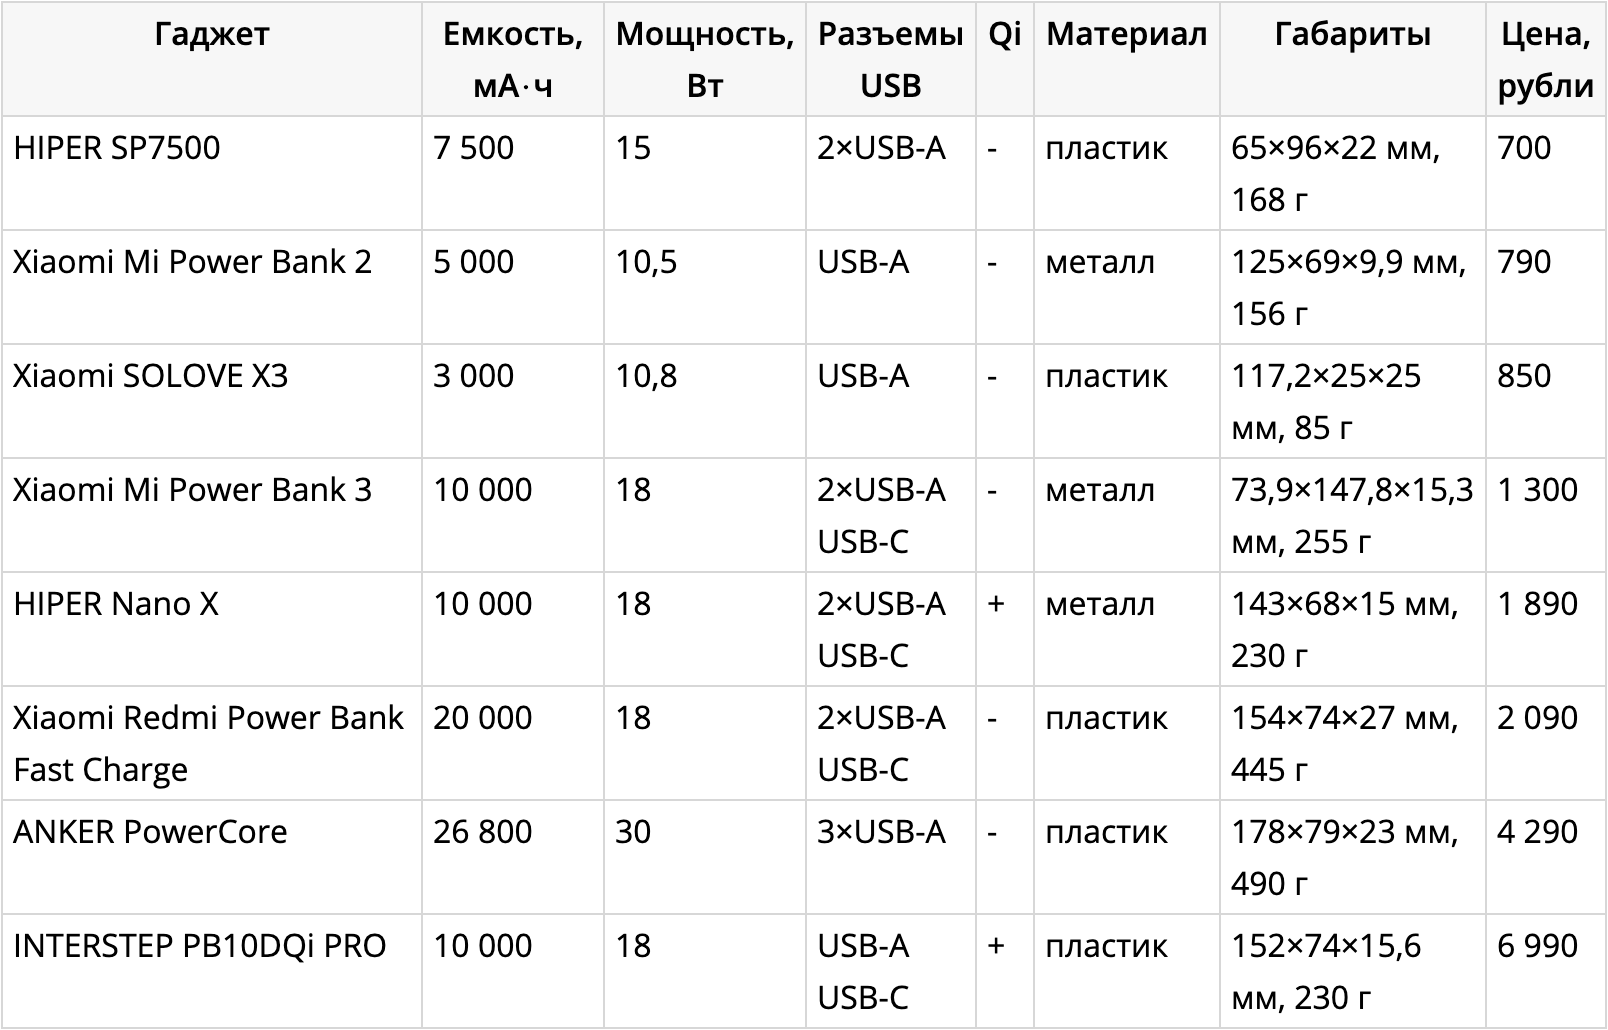Click the Мощность, Вт column header

coord(705,59)
